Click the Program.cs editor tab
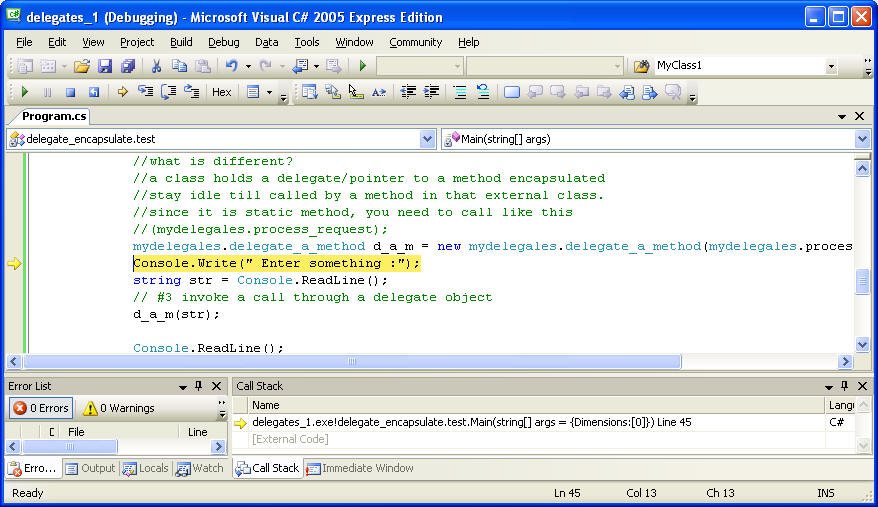878x507 pixels. [54, 116]
